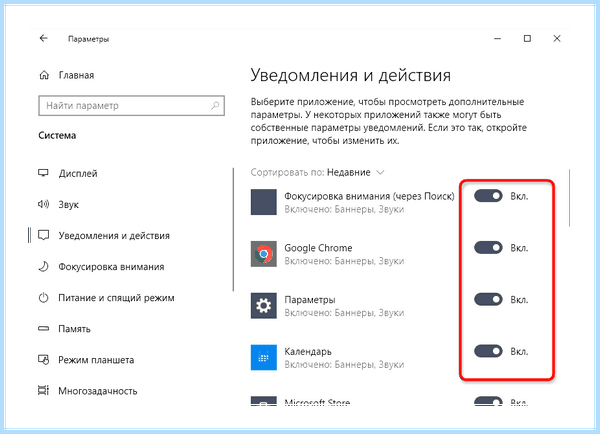The image size is (600, 434).
Task: Open the Сортировать по: Недавние dropdown
Action: coord(317,173)
